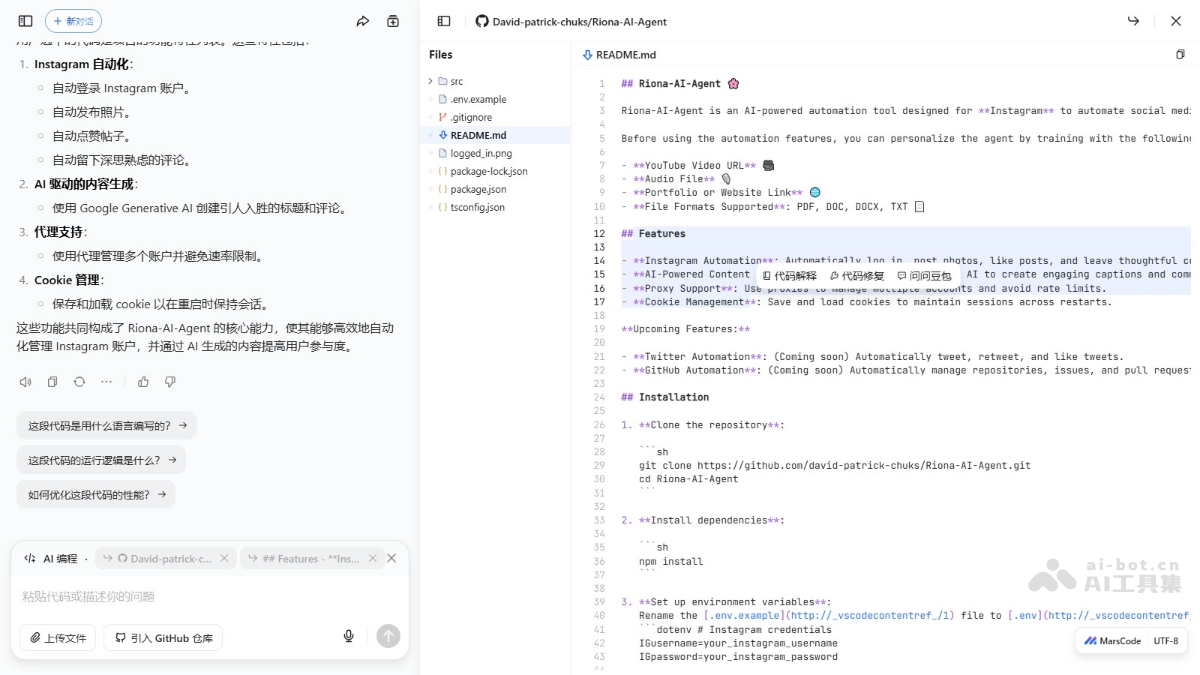Choose 代码修复 from the floating toolbar

pos(857,276)
